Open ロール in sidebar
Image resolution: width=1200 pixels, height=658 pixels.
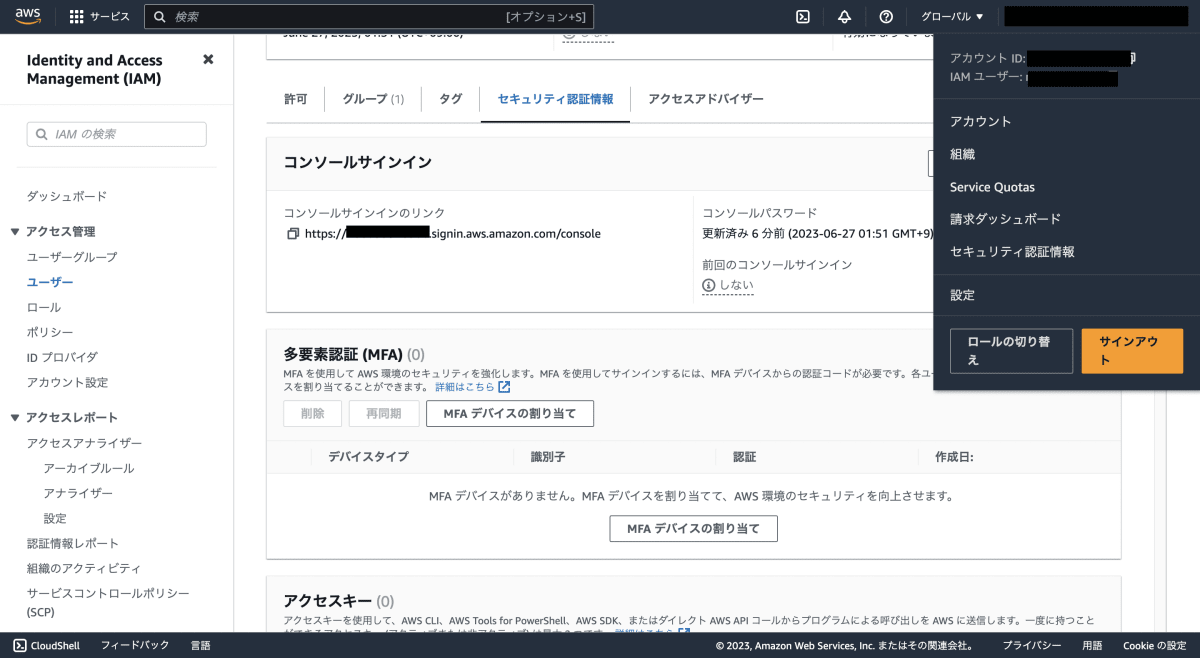(x=44, y=307)
